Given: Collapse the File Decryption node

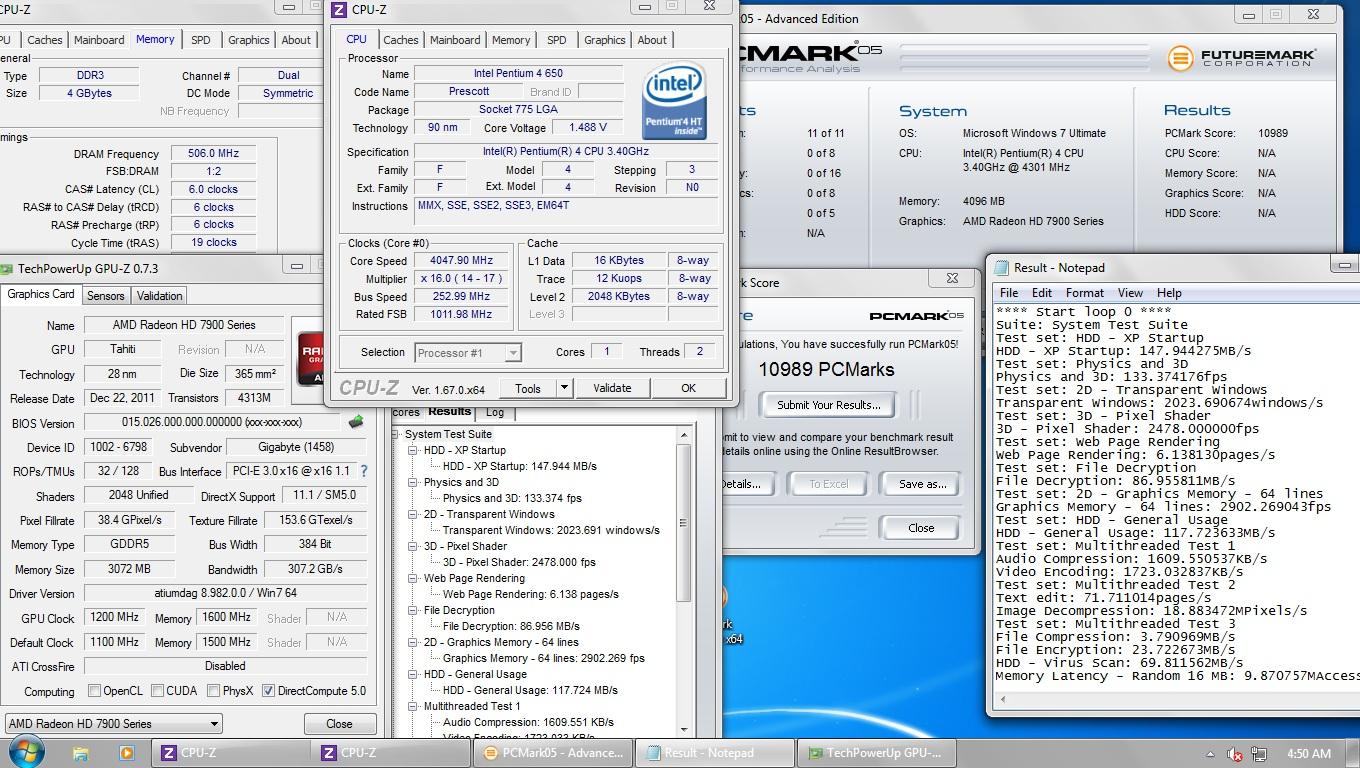Looking at the screenshot, I should point(412,610).
